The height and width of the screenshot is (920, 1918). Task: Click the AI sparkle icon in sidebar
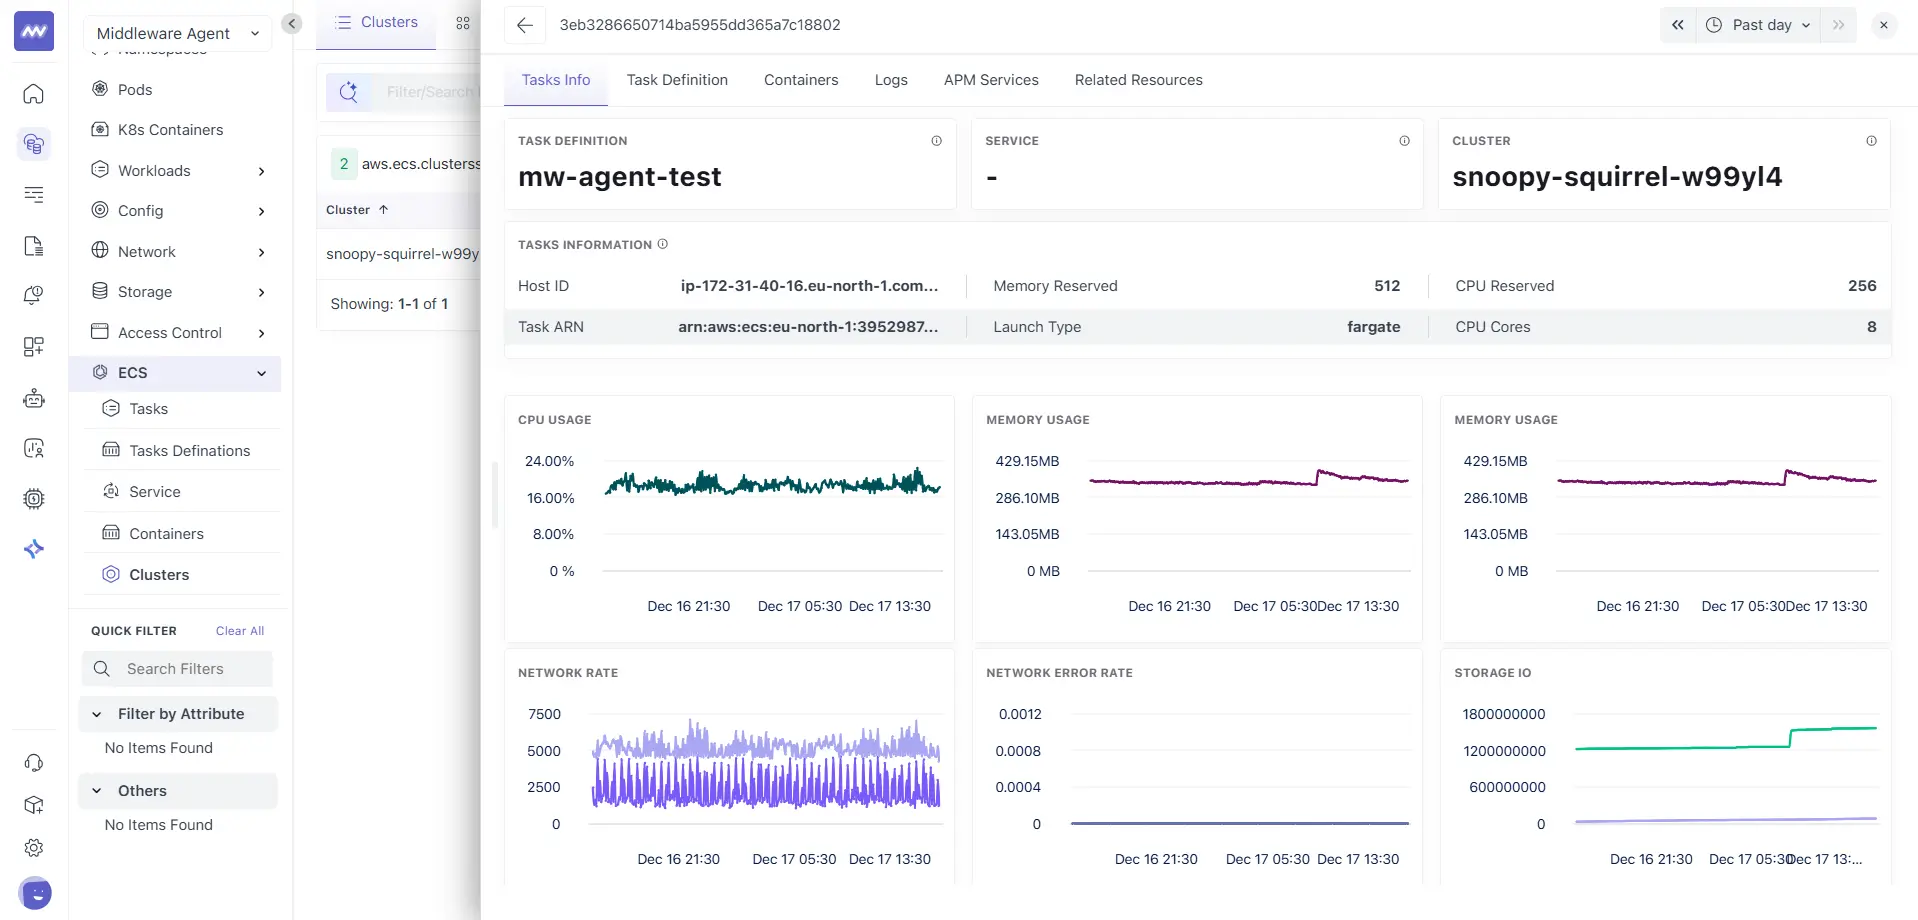(33, 548)
